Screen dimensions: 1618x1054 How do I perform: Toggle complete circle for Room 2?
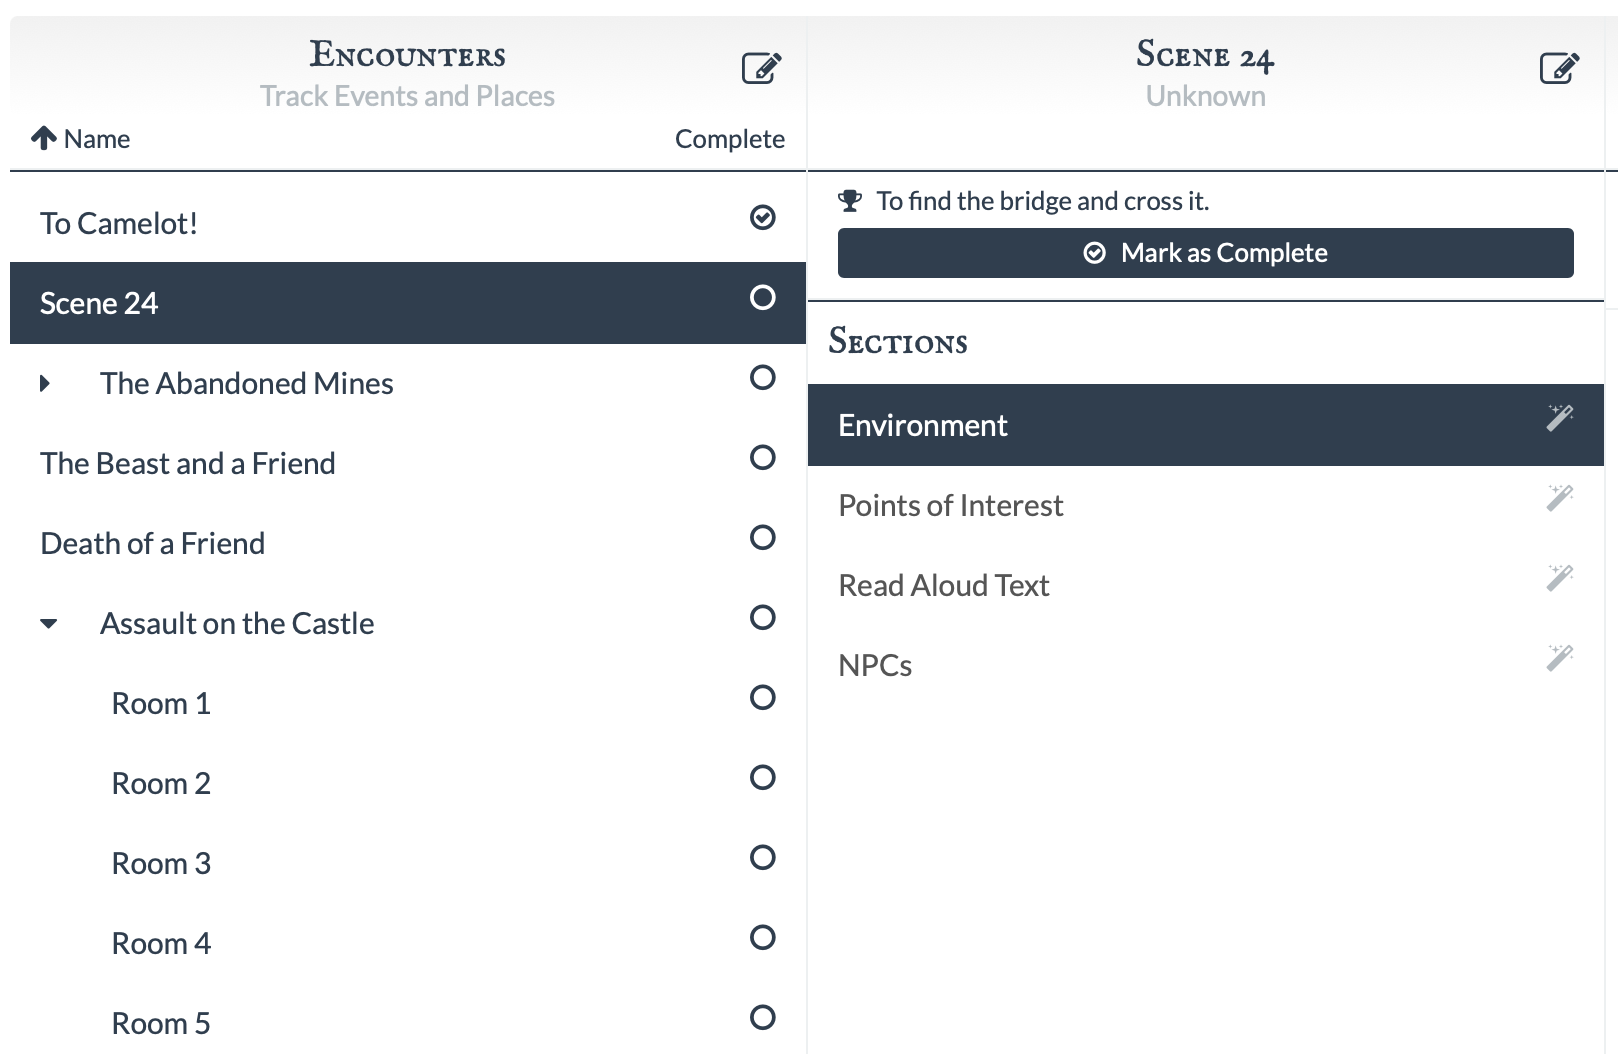763,777
